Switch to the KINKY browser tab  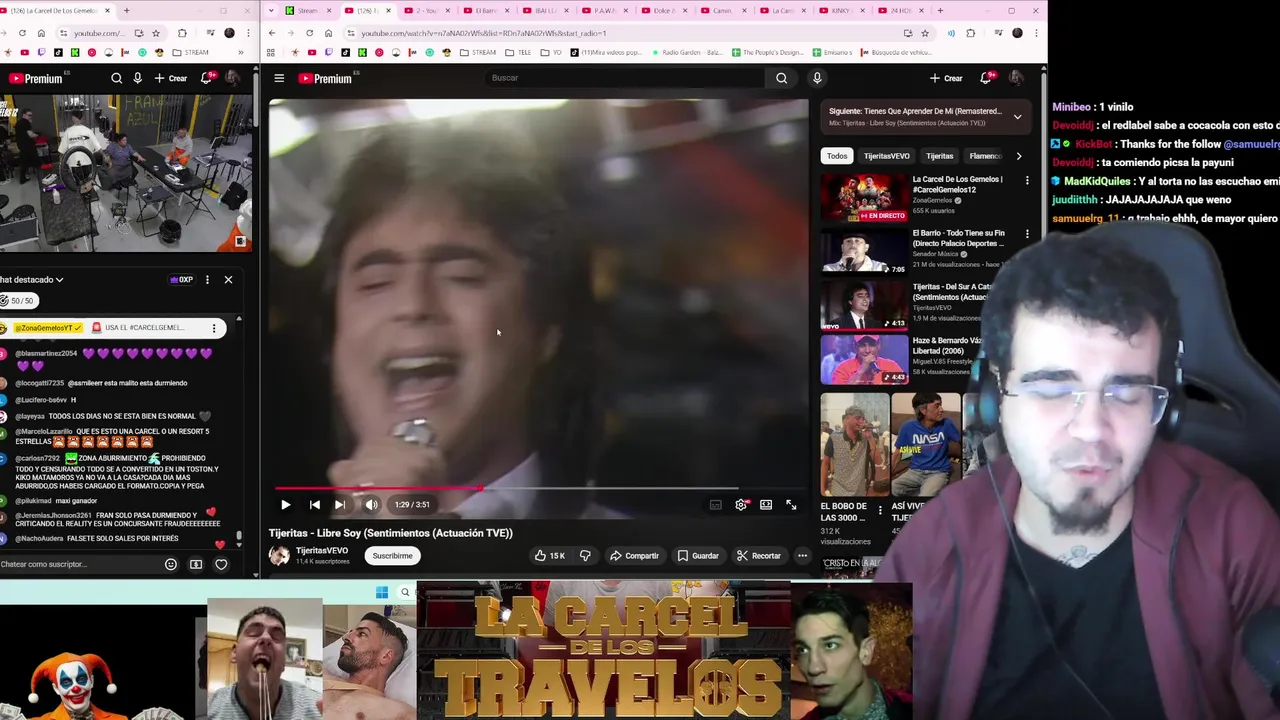[x=842, y=11]
